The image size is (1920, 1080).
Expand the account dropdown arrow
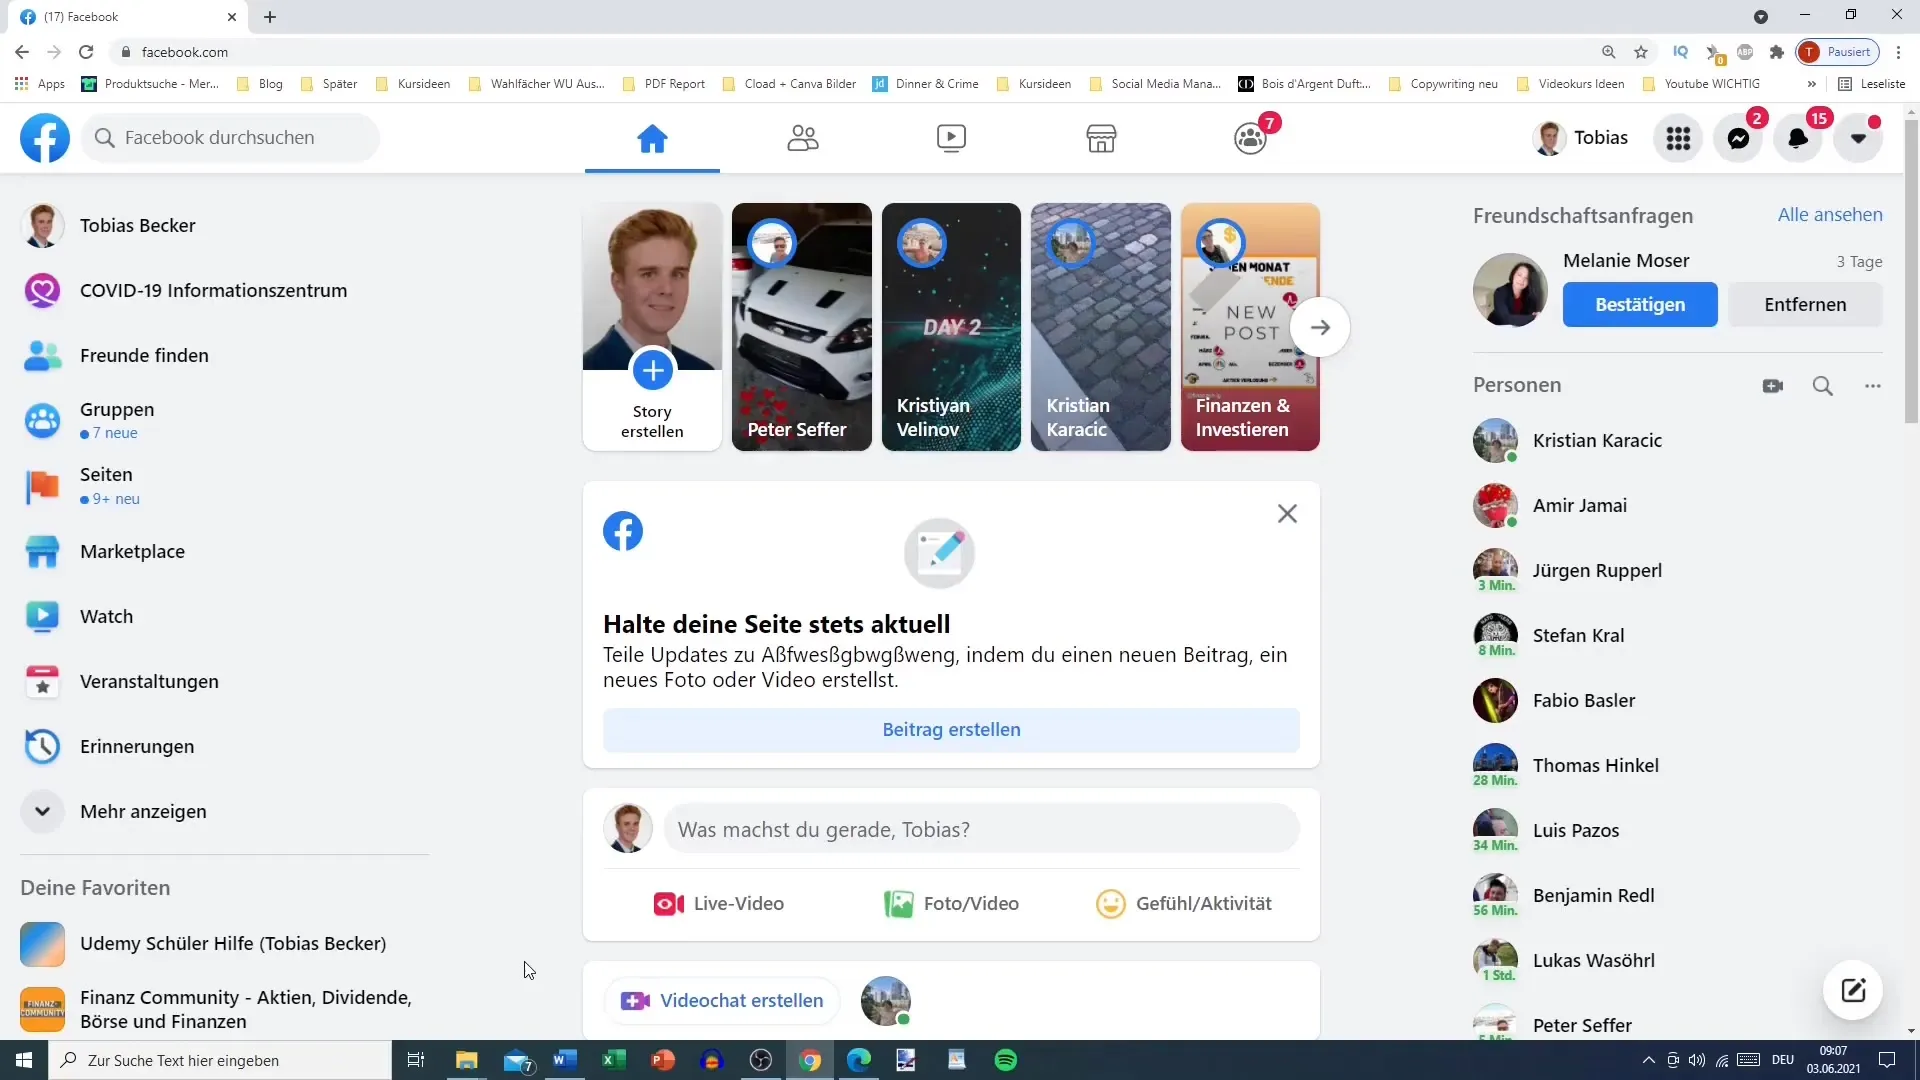point(1858,138)
